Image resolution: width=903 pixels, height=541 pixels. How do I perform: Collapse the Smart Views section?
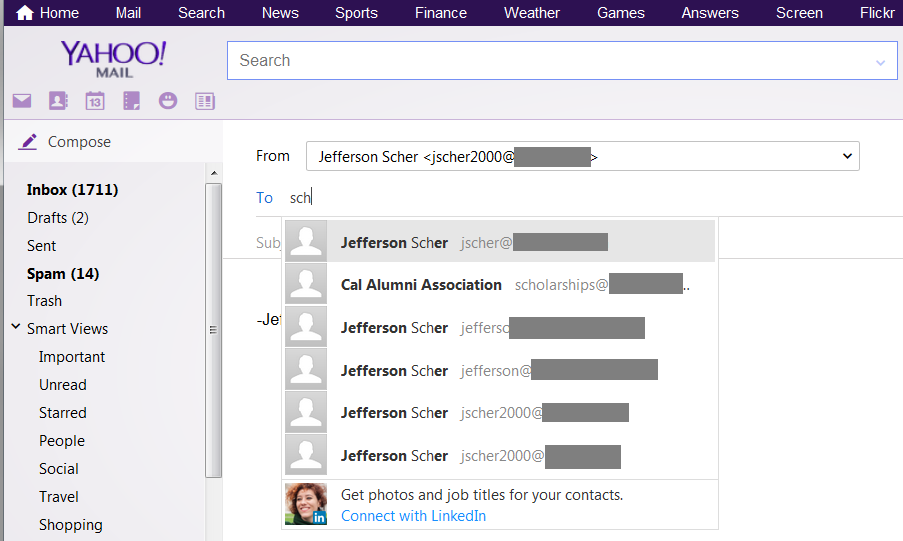(16, 327)
